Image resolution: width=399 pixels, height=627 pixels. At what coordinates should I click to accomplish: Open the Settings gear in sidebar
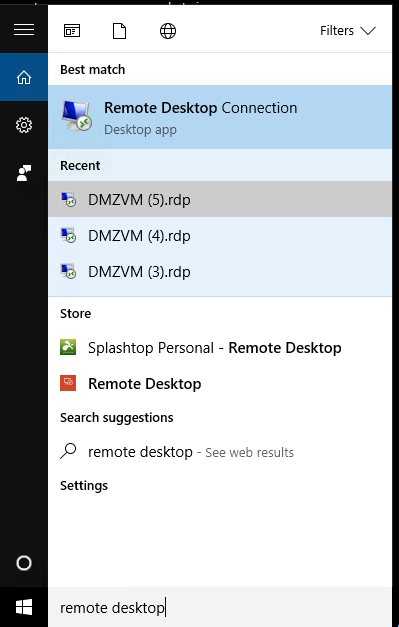tap(24, 125)
